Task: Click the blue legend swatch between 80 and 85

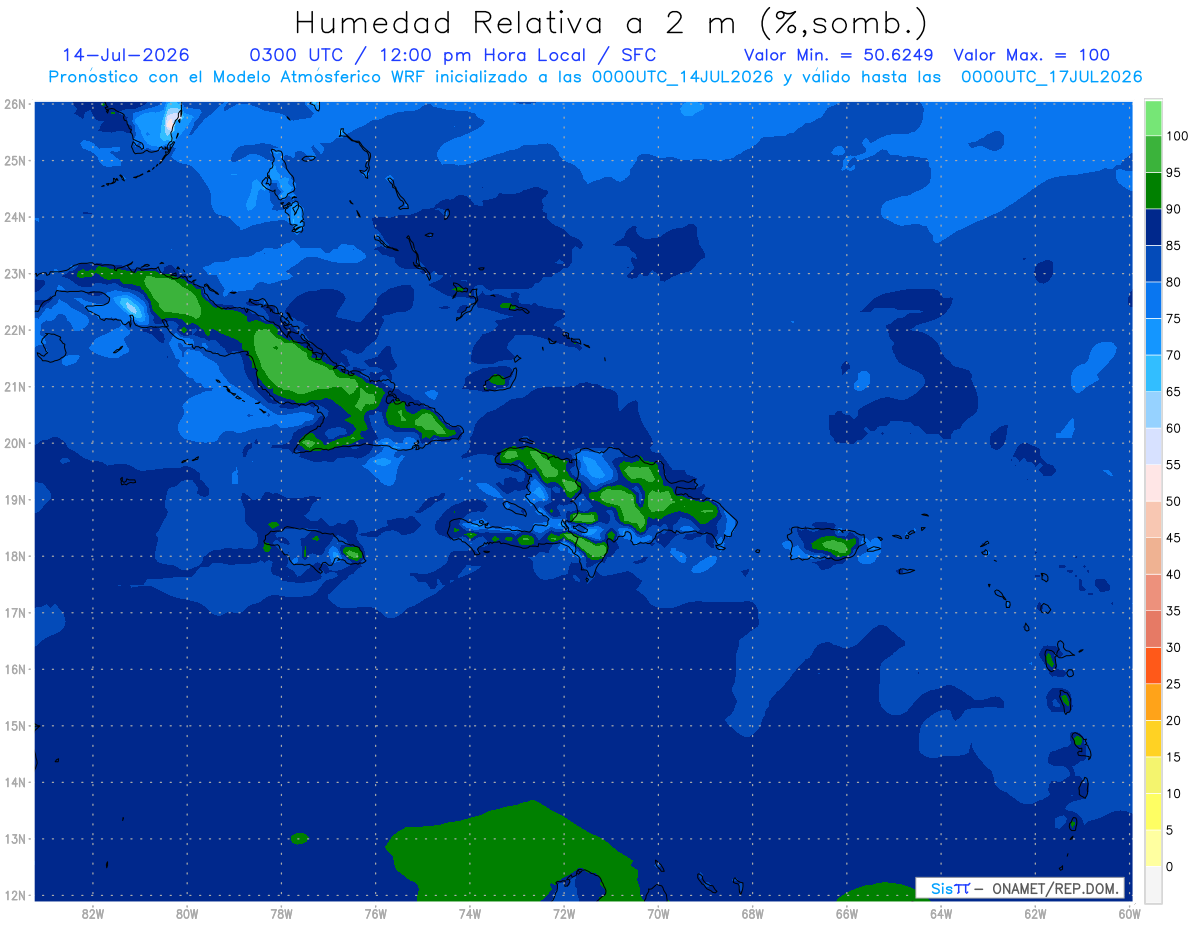Action: (1153, 263)
